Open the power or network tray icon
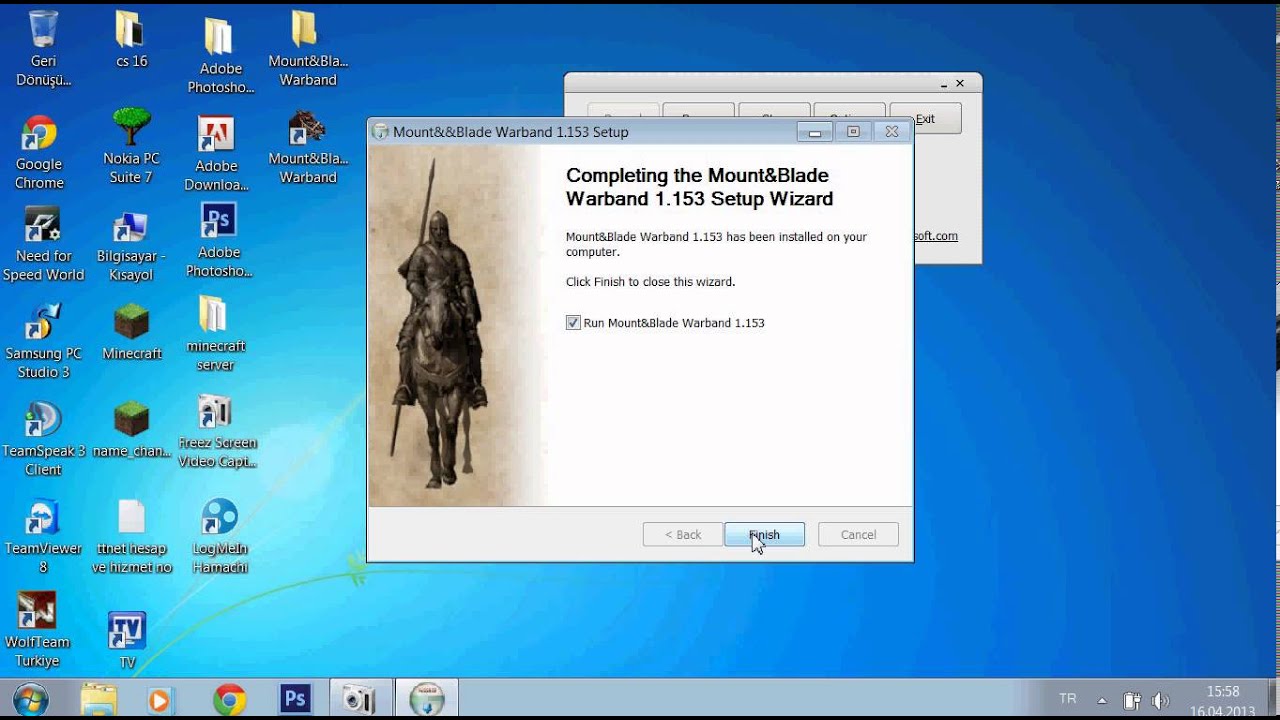This screenshot has height=720, width=1280. point(1132,700)
